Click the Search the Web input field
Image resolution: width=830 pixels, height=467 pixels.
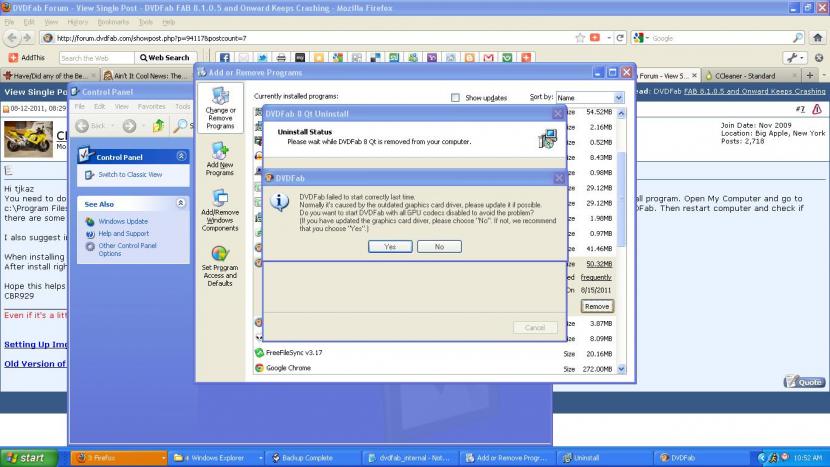(97, 58)
